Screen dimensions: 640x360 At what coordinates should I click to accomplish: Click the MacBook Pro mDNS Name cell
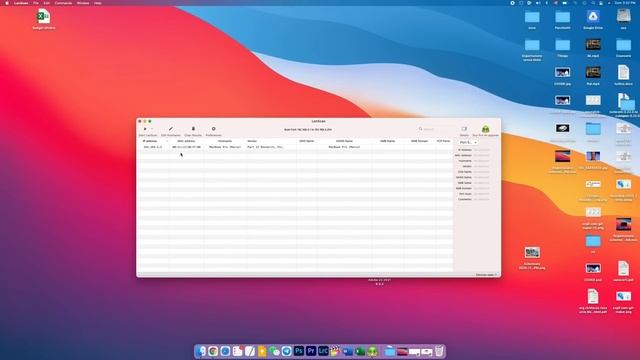[x=344, y=147]
